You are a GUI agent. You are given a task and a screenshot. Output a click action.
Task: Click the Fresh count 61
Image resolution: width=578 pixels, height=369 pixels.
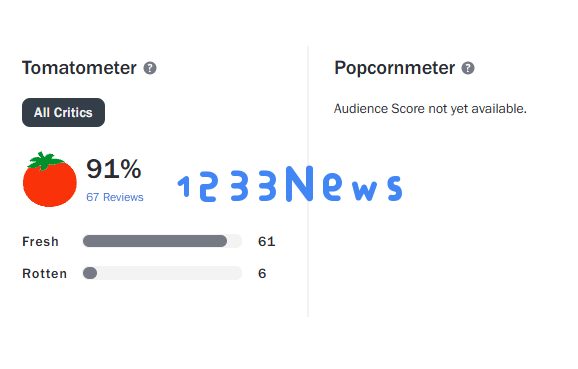267,241
